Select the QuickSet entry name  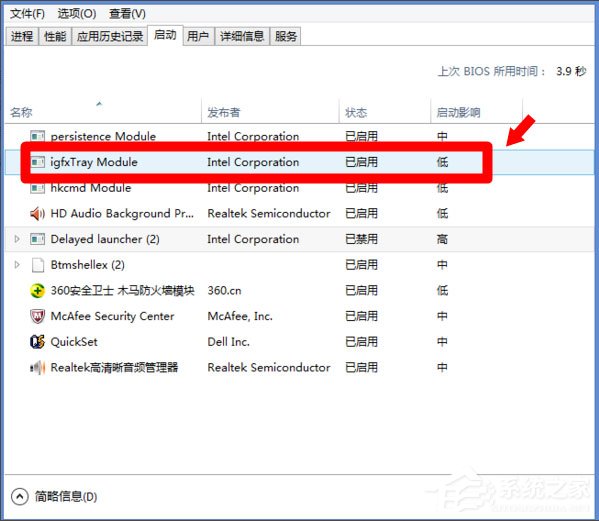[74, 342]
